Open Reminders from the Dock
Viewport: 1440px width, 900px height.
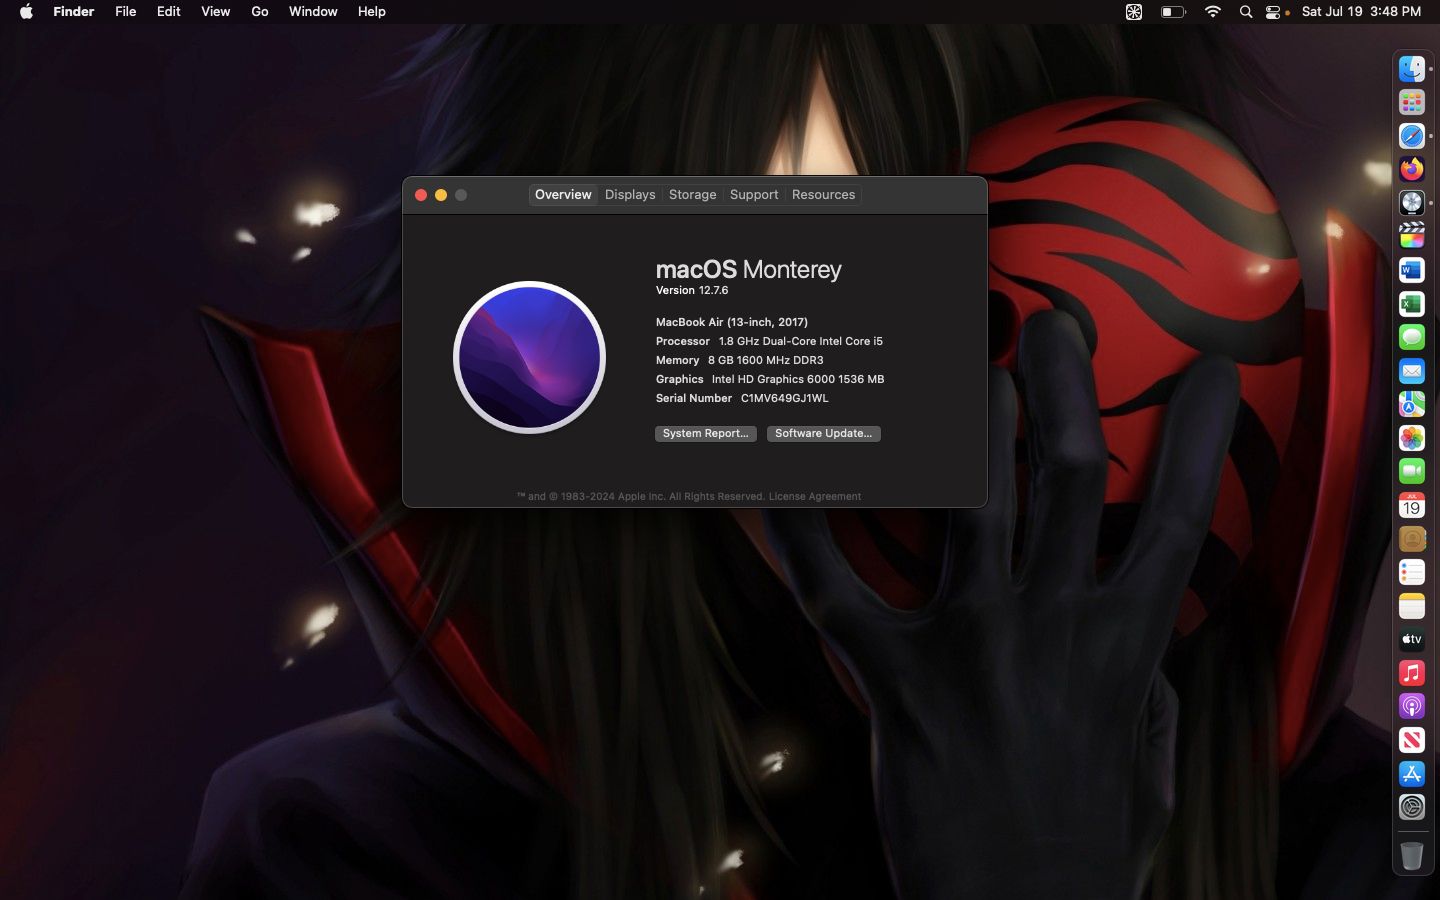pyautogui.click(x=1411, y=572)
